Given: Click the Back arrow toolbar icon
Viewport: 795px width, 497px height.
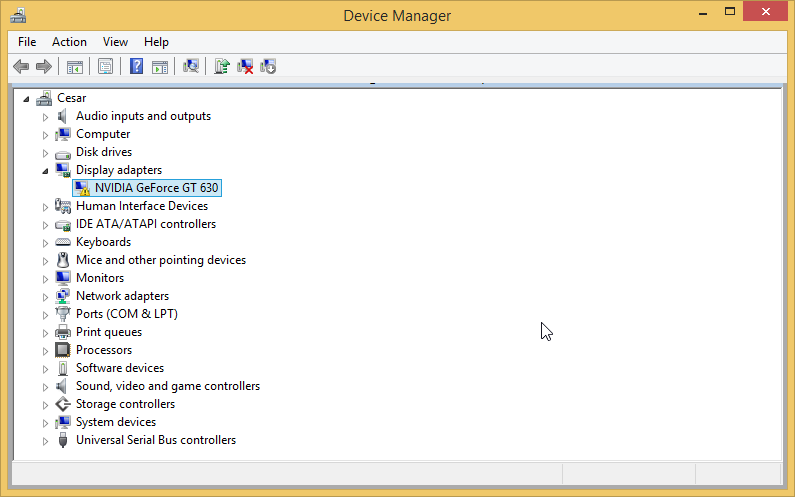Looking at the screenshot, I should [x=21, y=66].
